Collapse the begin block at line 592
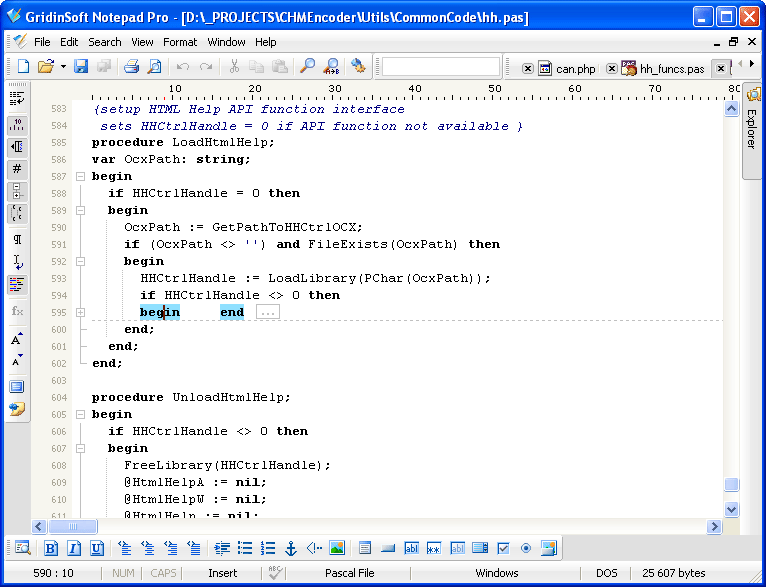The image size is (766, 587). pyautogui.click(x=81, y=261)
